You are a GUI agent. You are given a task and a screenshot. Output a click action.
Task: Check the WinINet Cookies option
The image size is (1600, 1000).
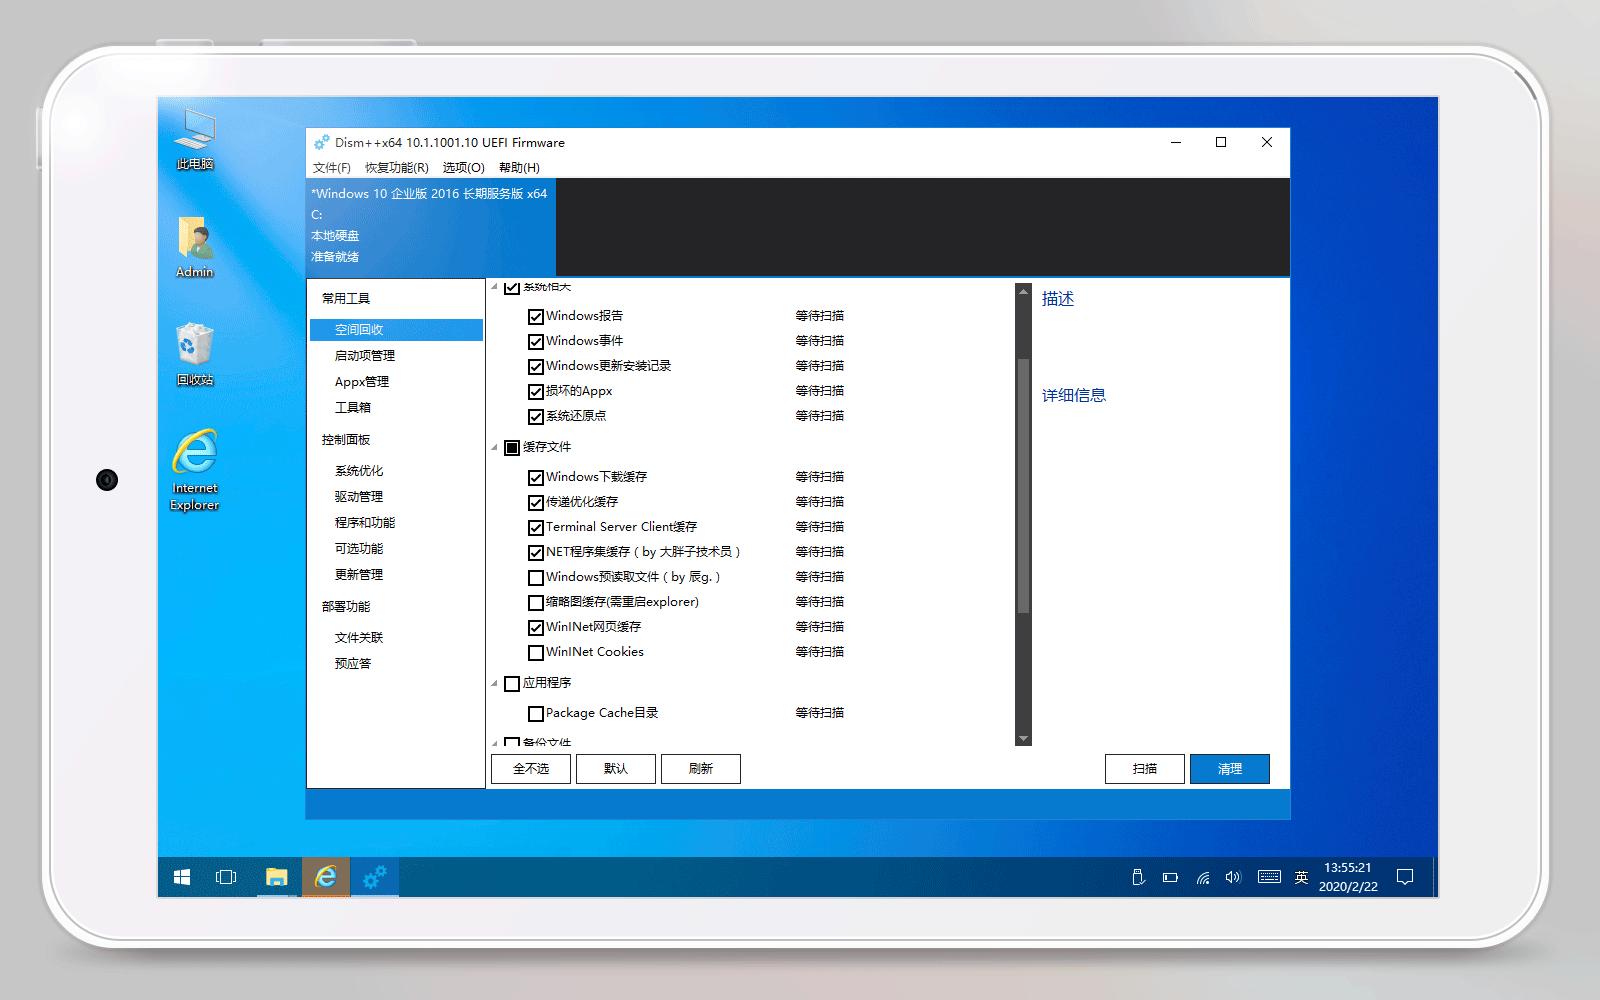coord(536,652)
